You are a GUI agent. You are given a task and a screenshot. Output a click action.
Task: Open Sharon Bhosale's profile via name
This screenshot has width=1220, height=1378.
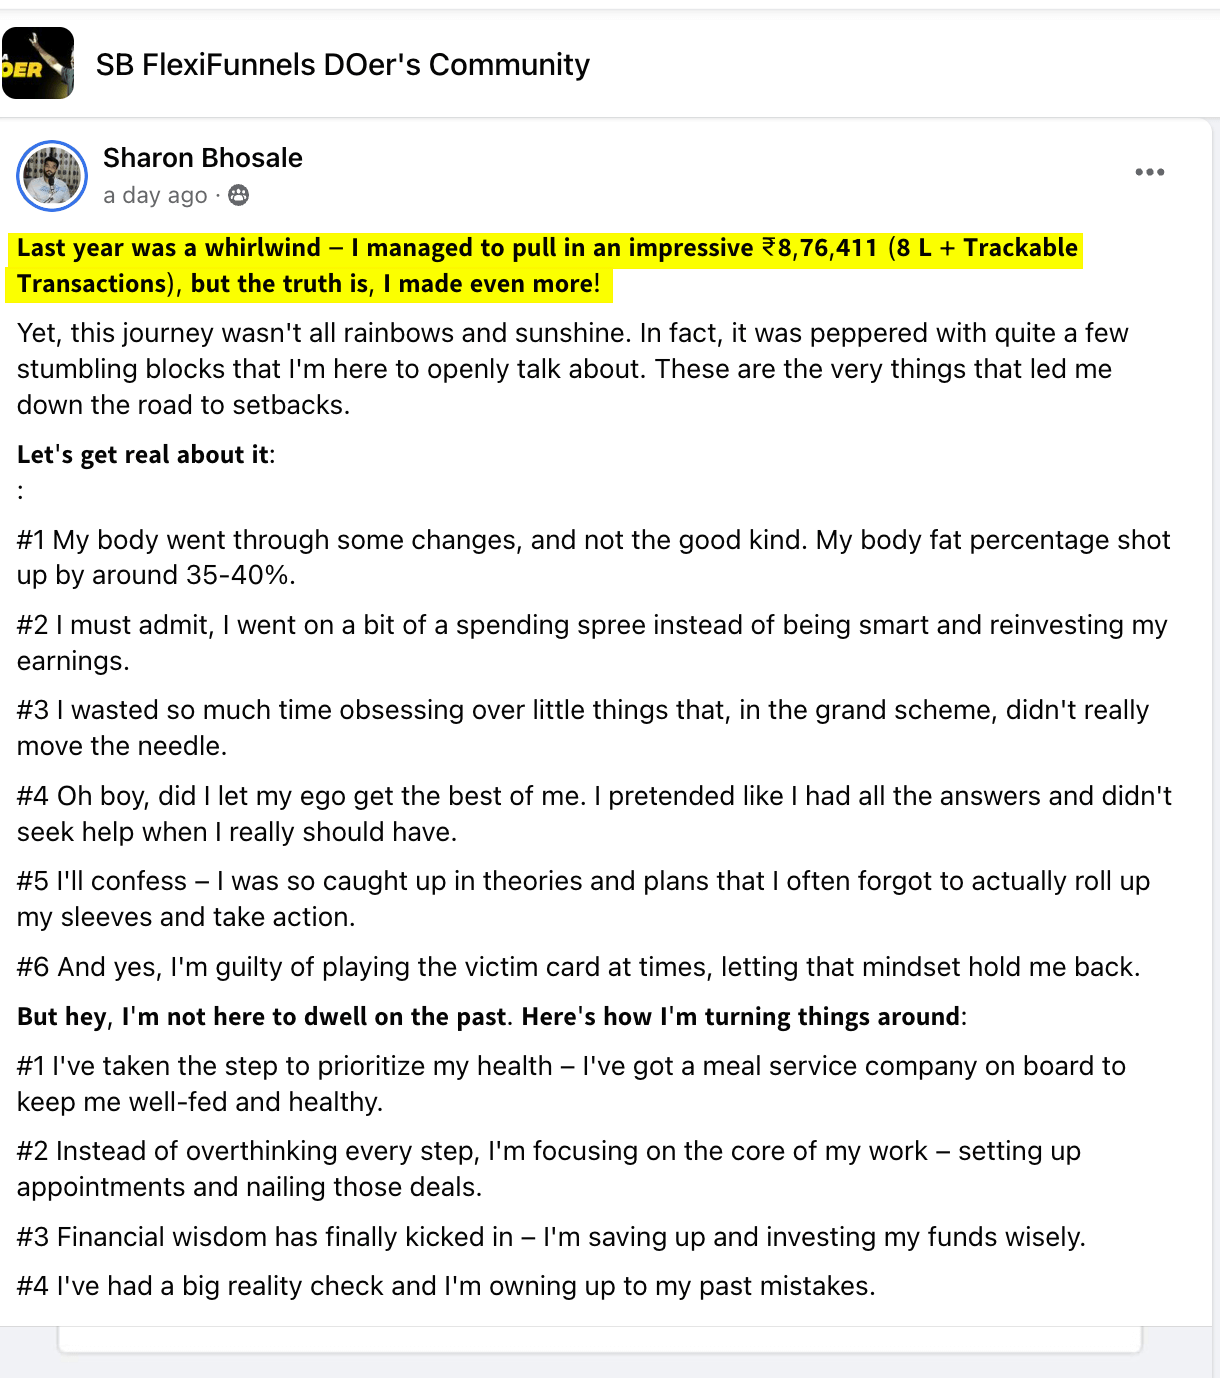tap(202, 158)
